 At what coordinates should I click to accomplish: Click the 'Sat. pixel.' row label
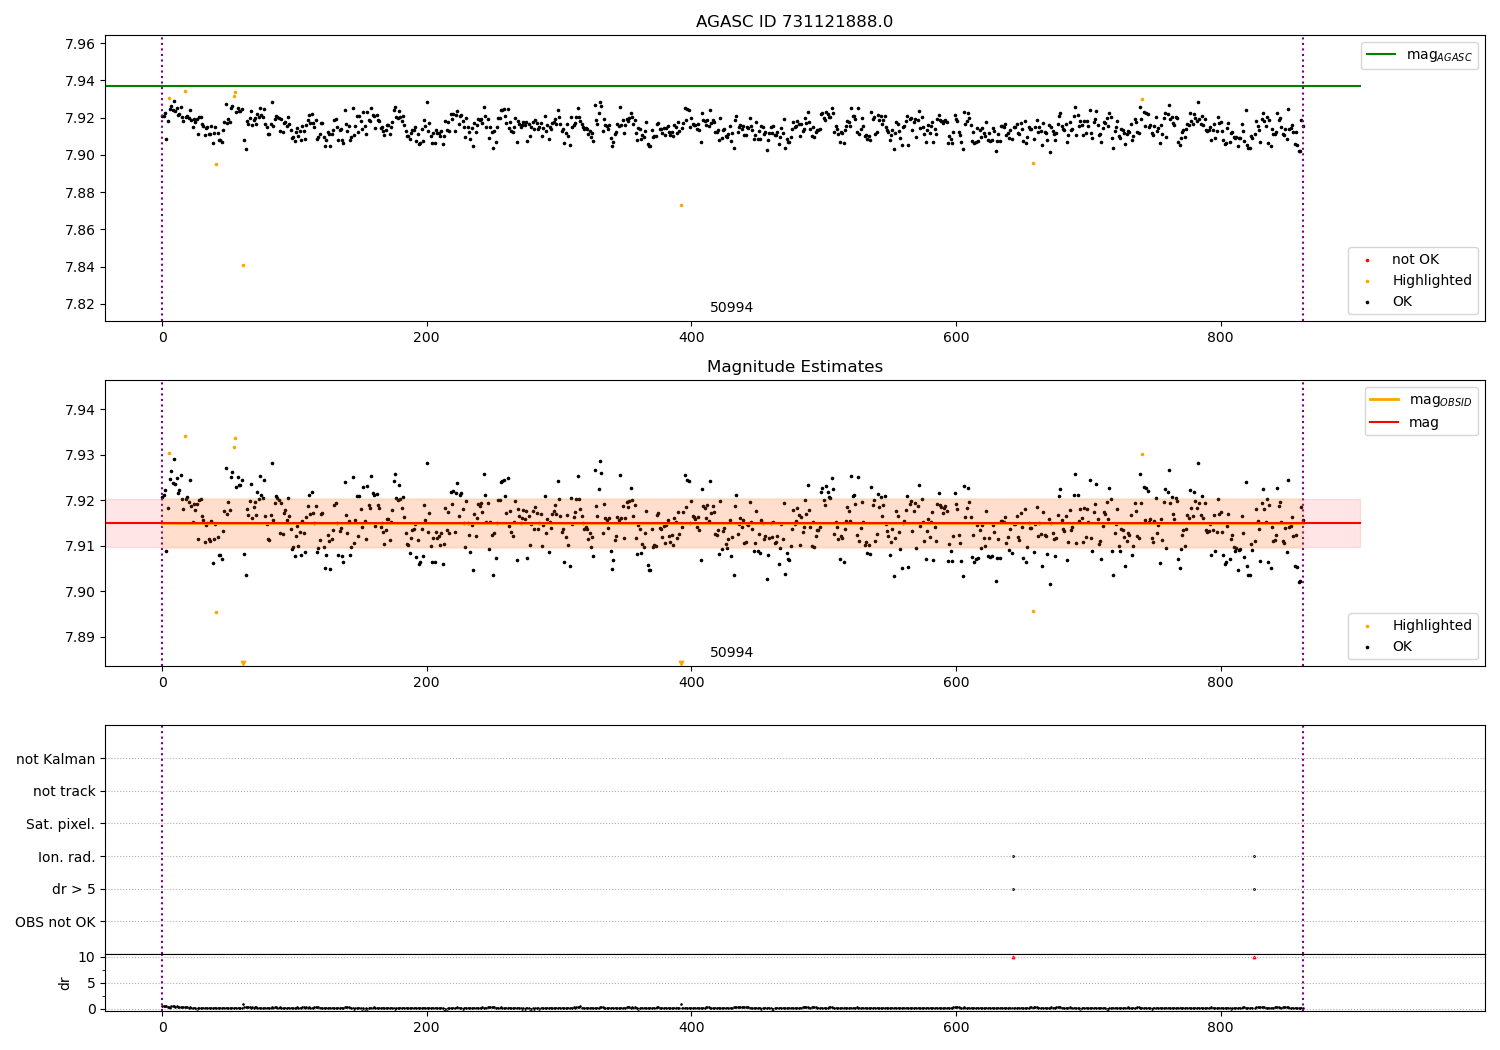(x=61, y=825)
